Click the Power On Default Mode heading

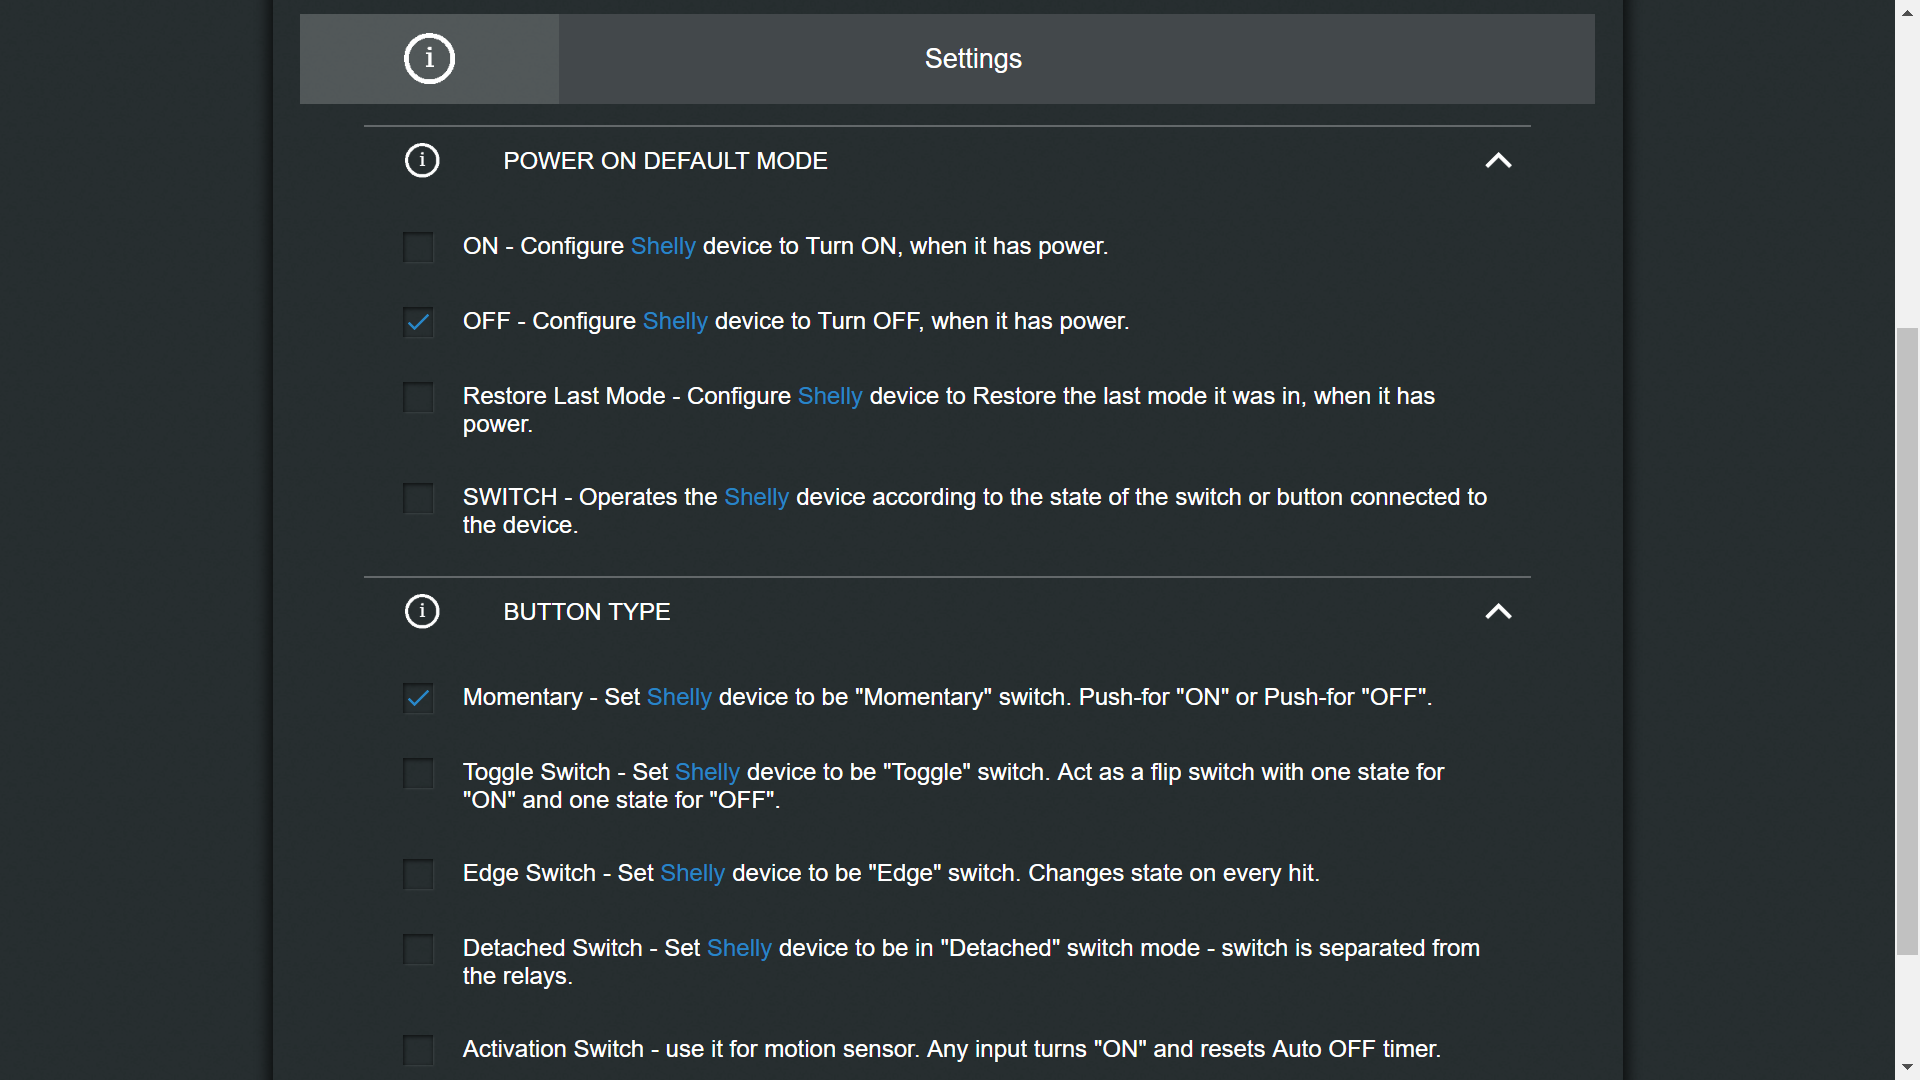point(665,161)
